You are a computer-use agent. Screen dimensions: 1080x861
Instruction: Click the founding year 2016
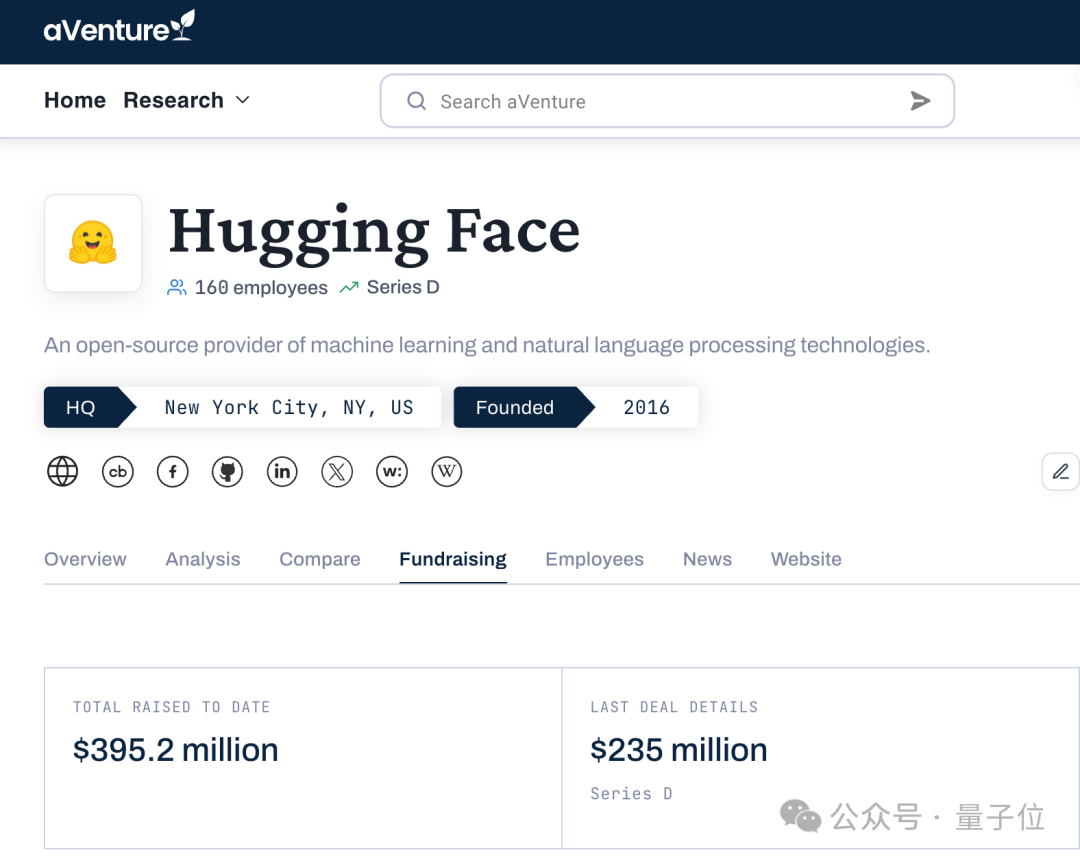tap(646, 408)
